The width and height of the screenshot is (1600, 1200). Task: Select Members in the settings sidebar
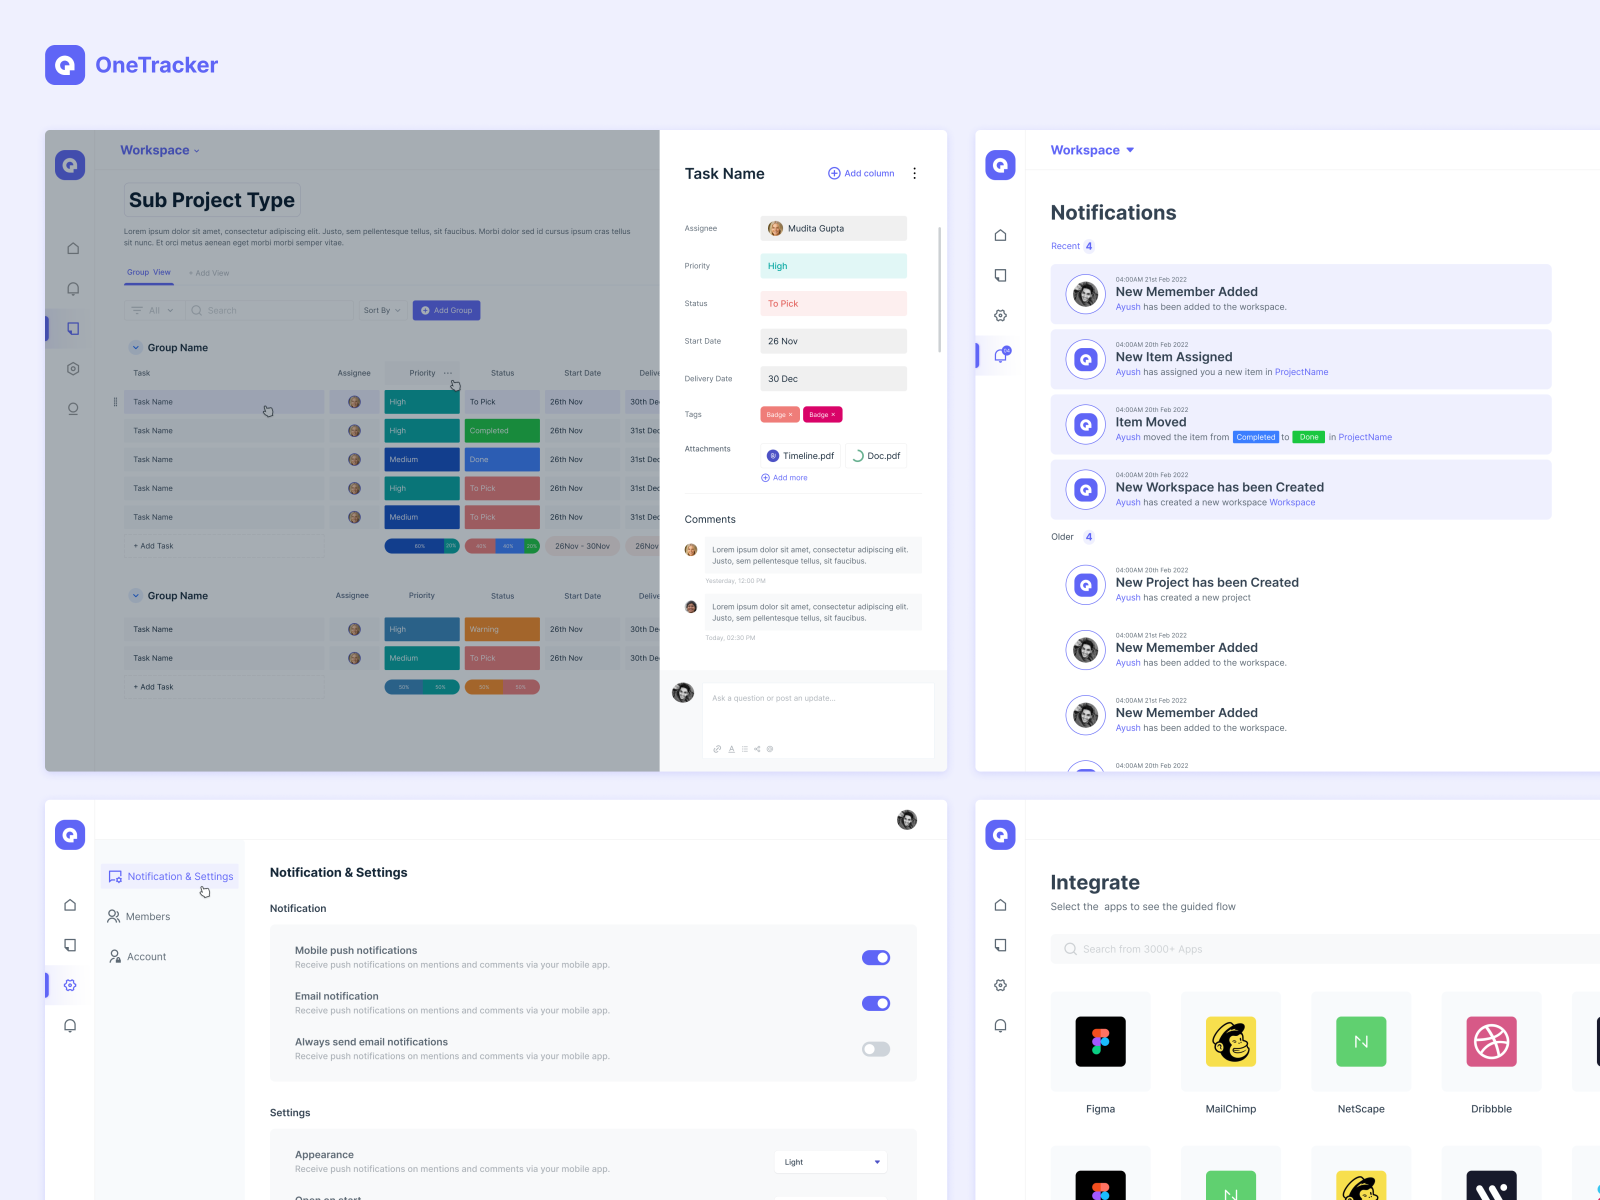point(148,916)
